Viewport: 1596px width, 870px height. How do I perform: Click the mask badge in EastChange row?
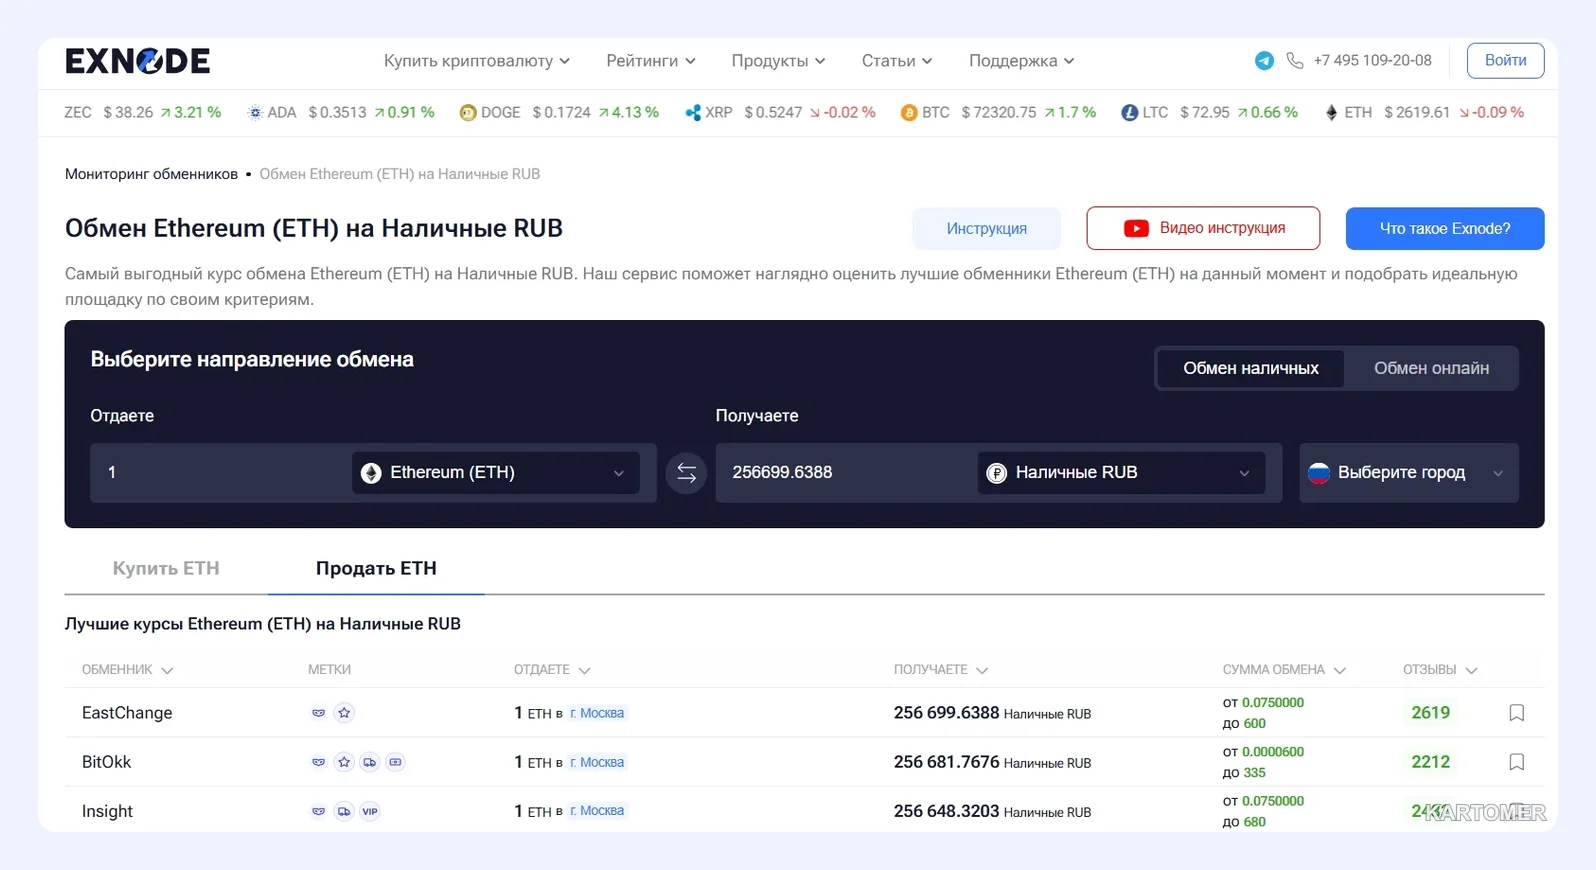click(318, 713)
